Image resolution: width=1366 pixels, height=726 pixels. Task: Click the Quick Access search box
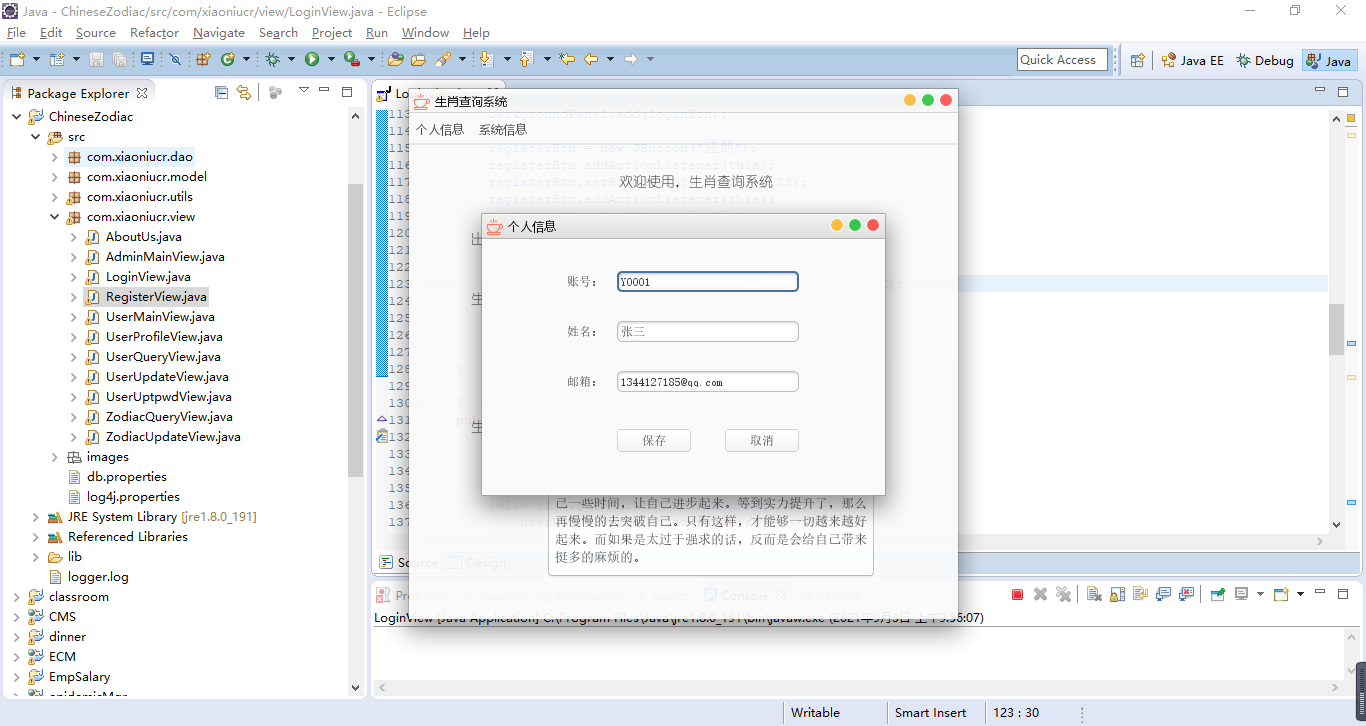[1062, 60]
